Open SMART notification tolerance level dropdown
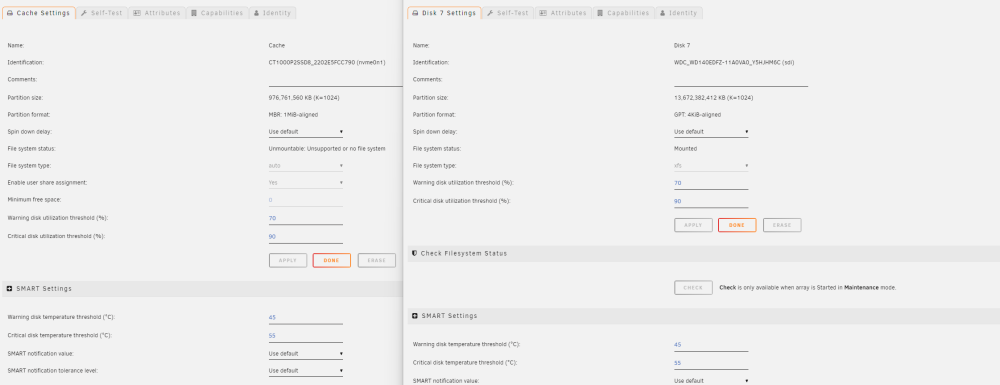 click(305, 371)
